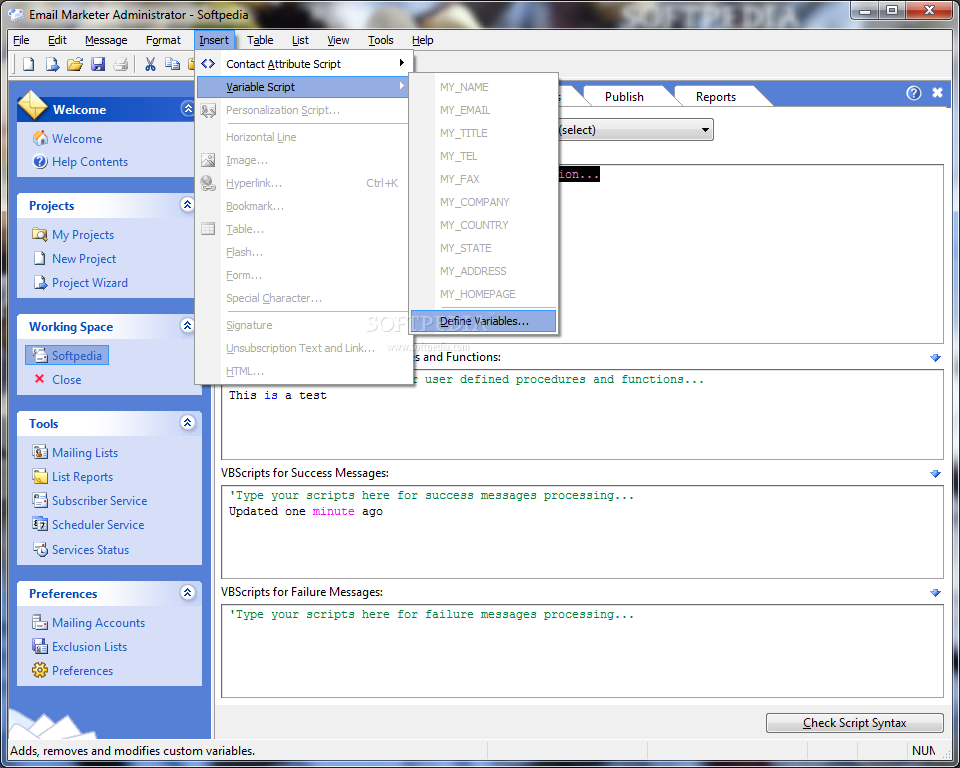Viewport: 960px width, 768px height.
Task: Open the Table menu
Action: (260, 40)
